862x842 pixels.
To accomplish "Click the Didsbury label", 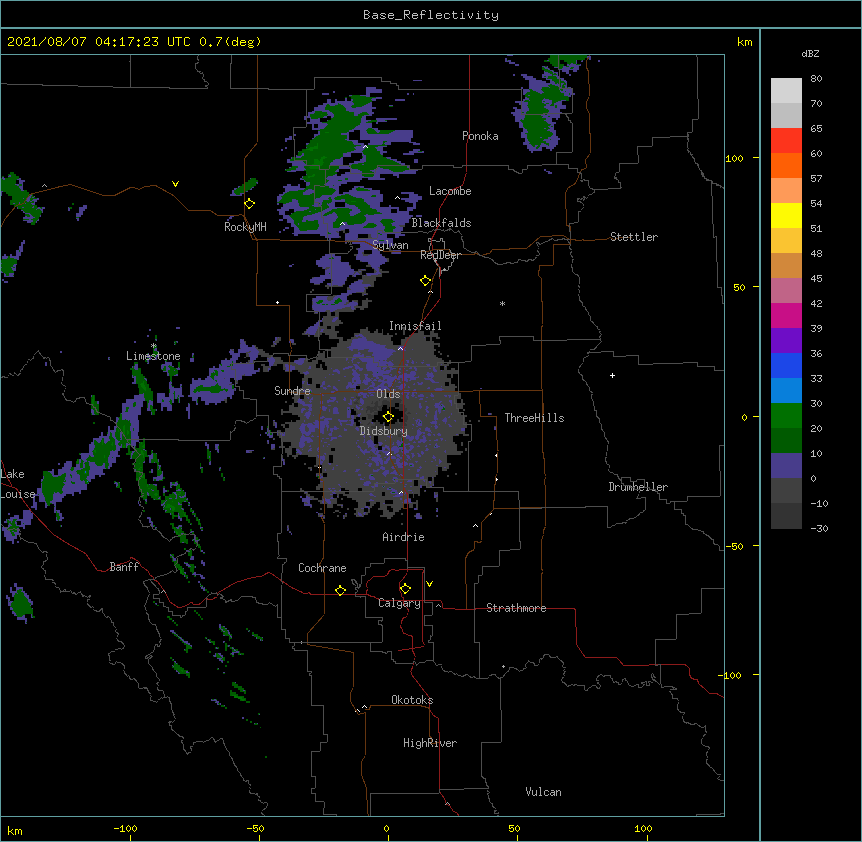I will pos(383,431).
